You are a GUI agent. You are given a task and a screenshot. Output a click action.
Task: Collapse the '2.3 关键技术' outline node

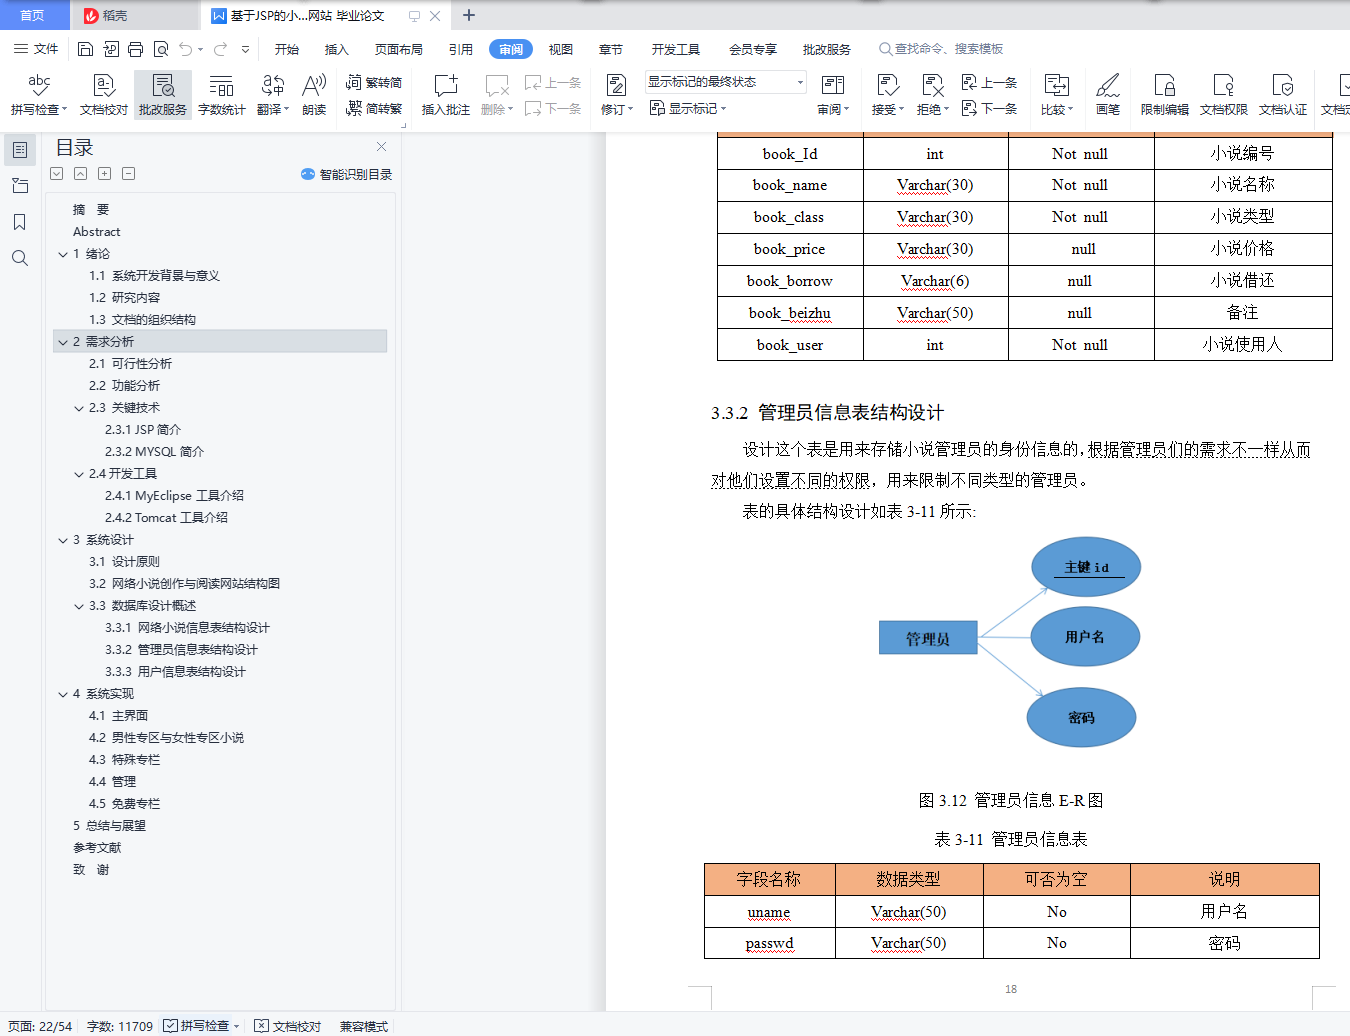(79, 408)
